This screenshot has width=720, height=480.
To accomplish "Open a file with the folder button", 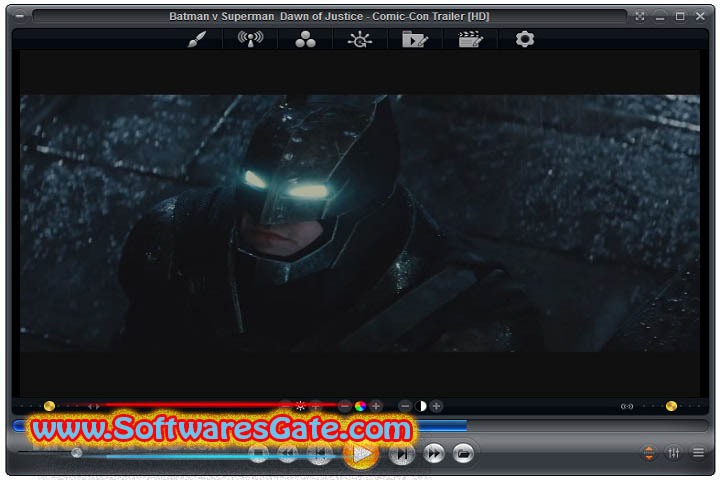I will pyautogui.click(x=463, y=454).
